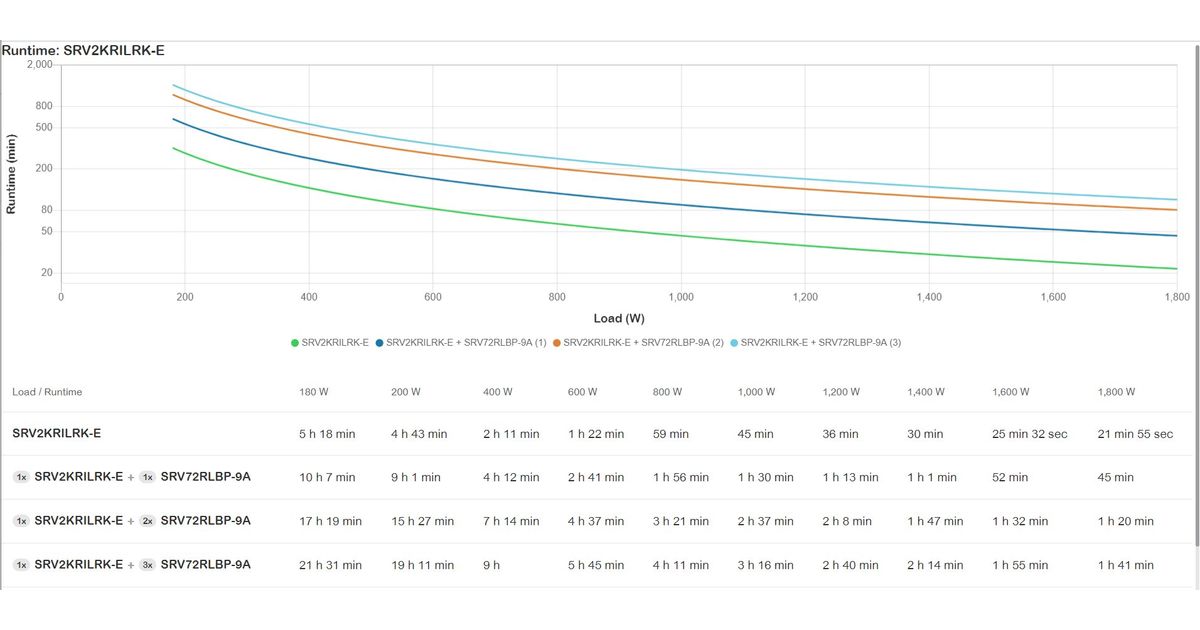The image size is (1200, 630).
Task: Click the Load / Runtime header cell
Action: pyautogui.click(x=47, y=392)
